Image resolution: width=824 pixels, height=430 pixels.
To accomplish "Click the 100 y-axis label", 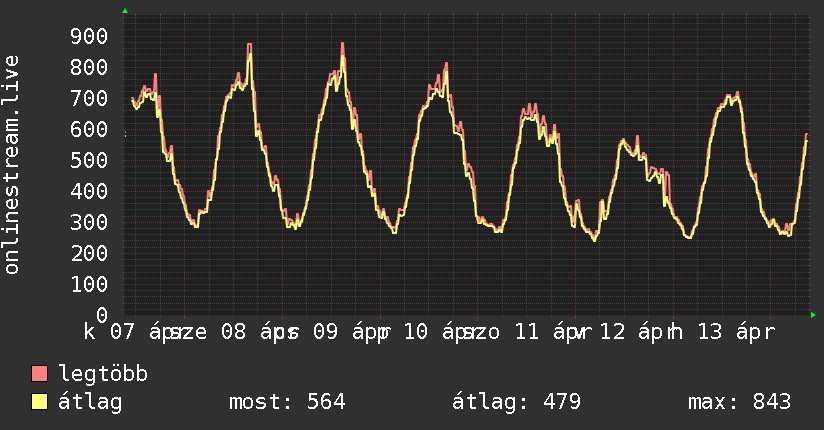I will [89, 284].
